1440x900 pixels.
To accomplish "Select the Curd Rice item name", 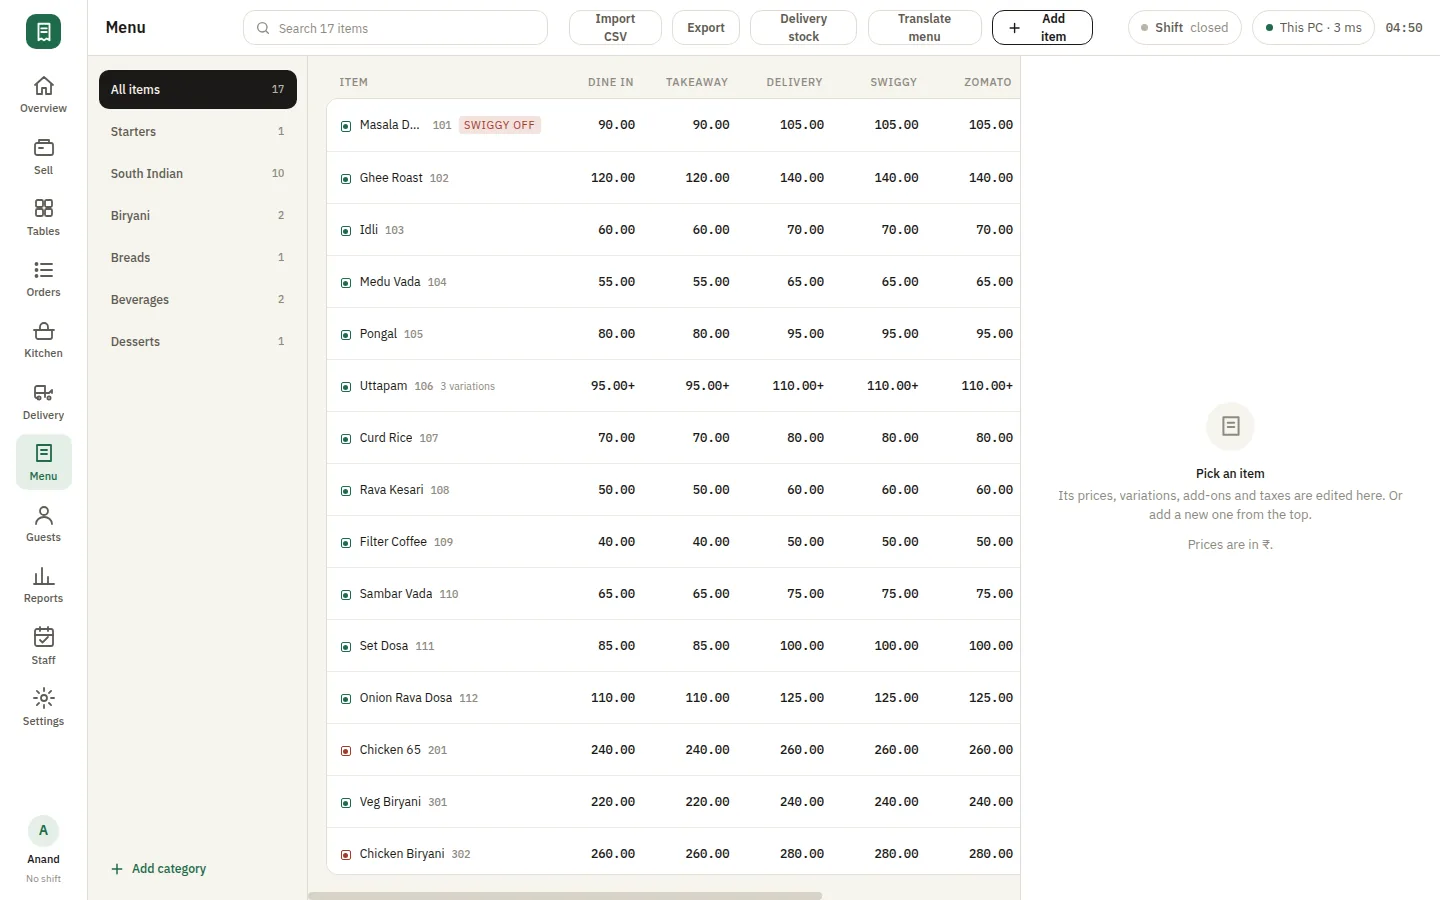I will coord(386,438).
